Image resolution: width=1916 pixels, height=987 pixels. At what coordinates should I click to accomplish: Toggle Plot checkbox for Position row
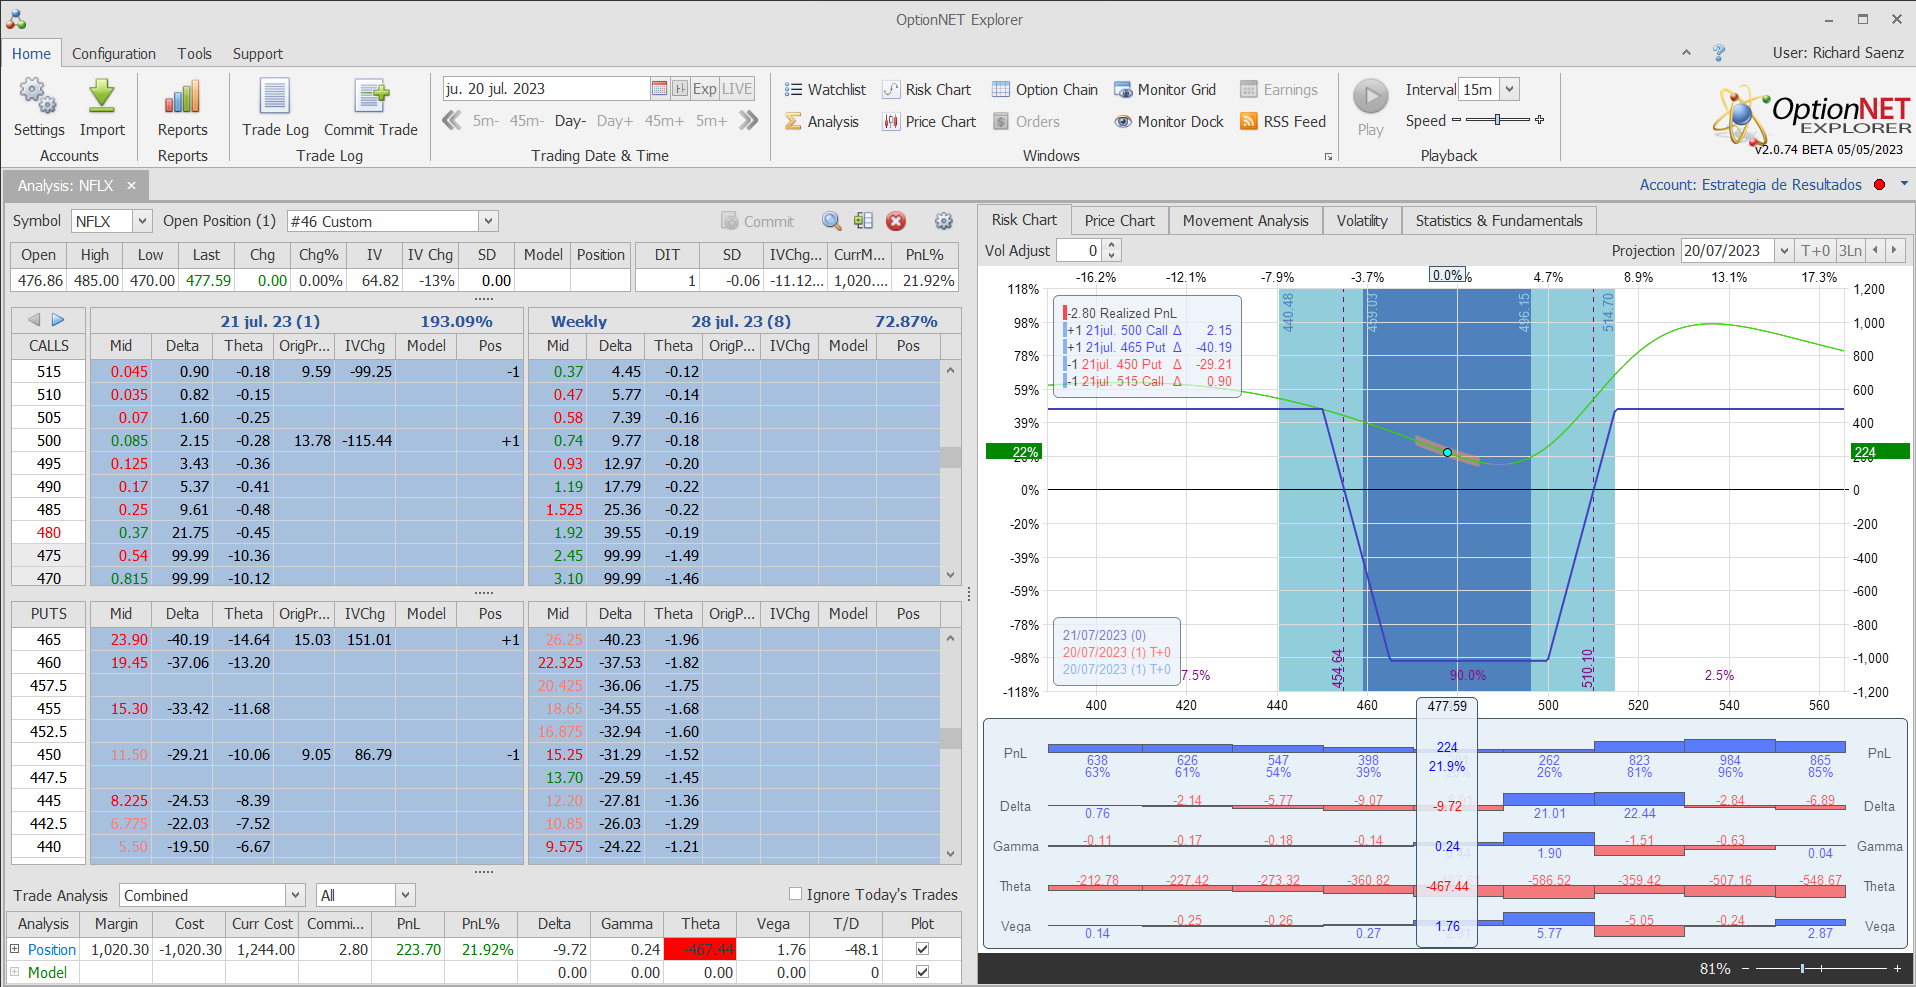coord(922,949)
